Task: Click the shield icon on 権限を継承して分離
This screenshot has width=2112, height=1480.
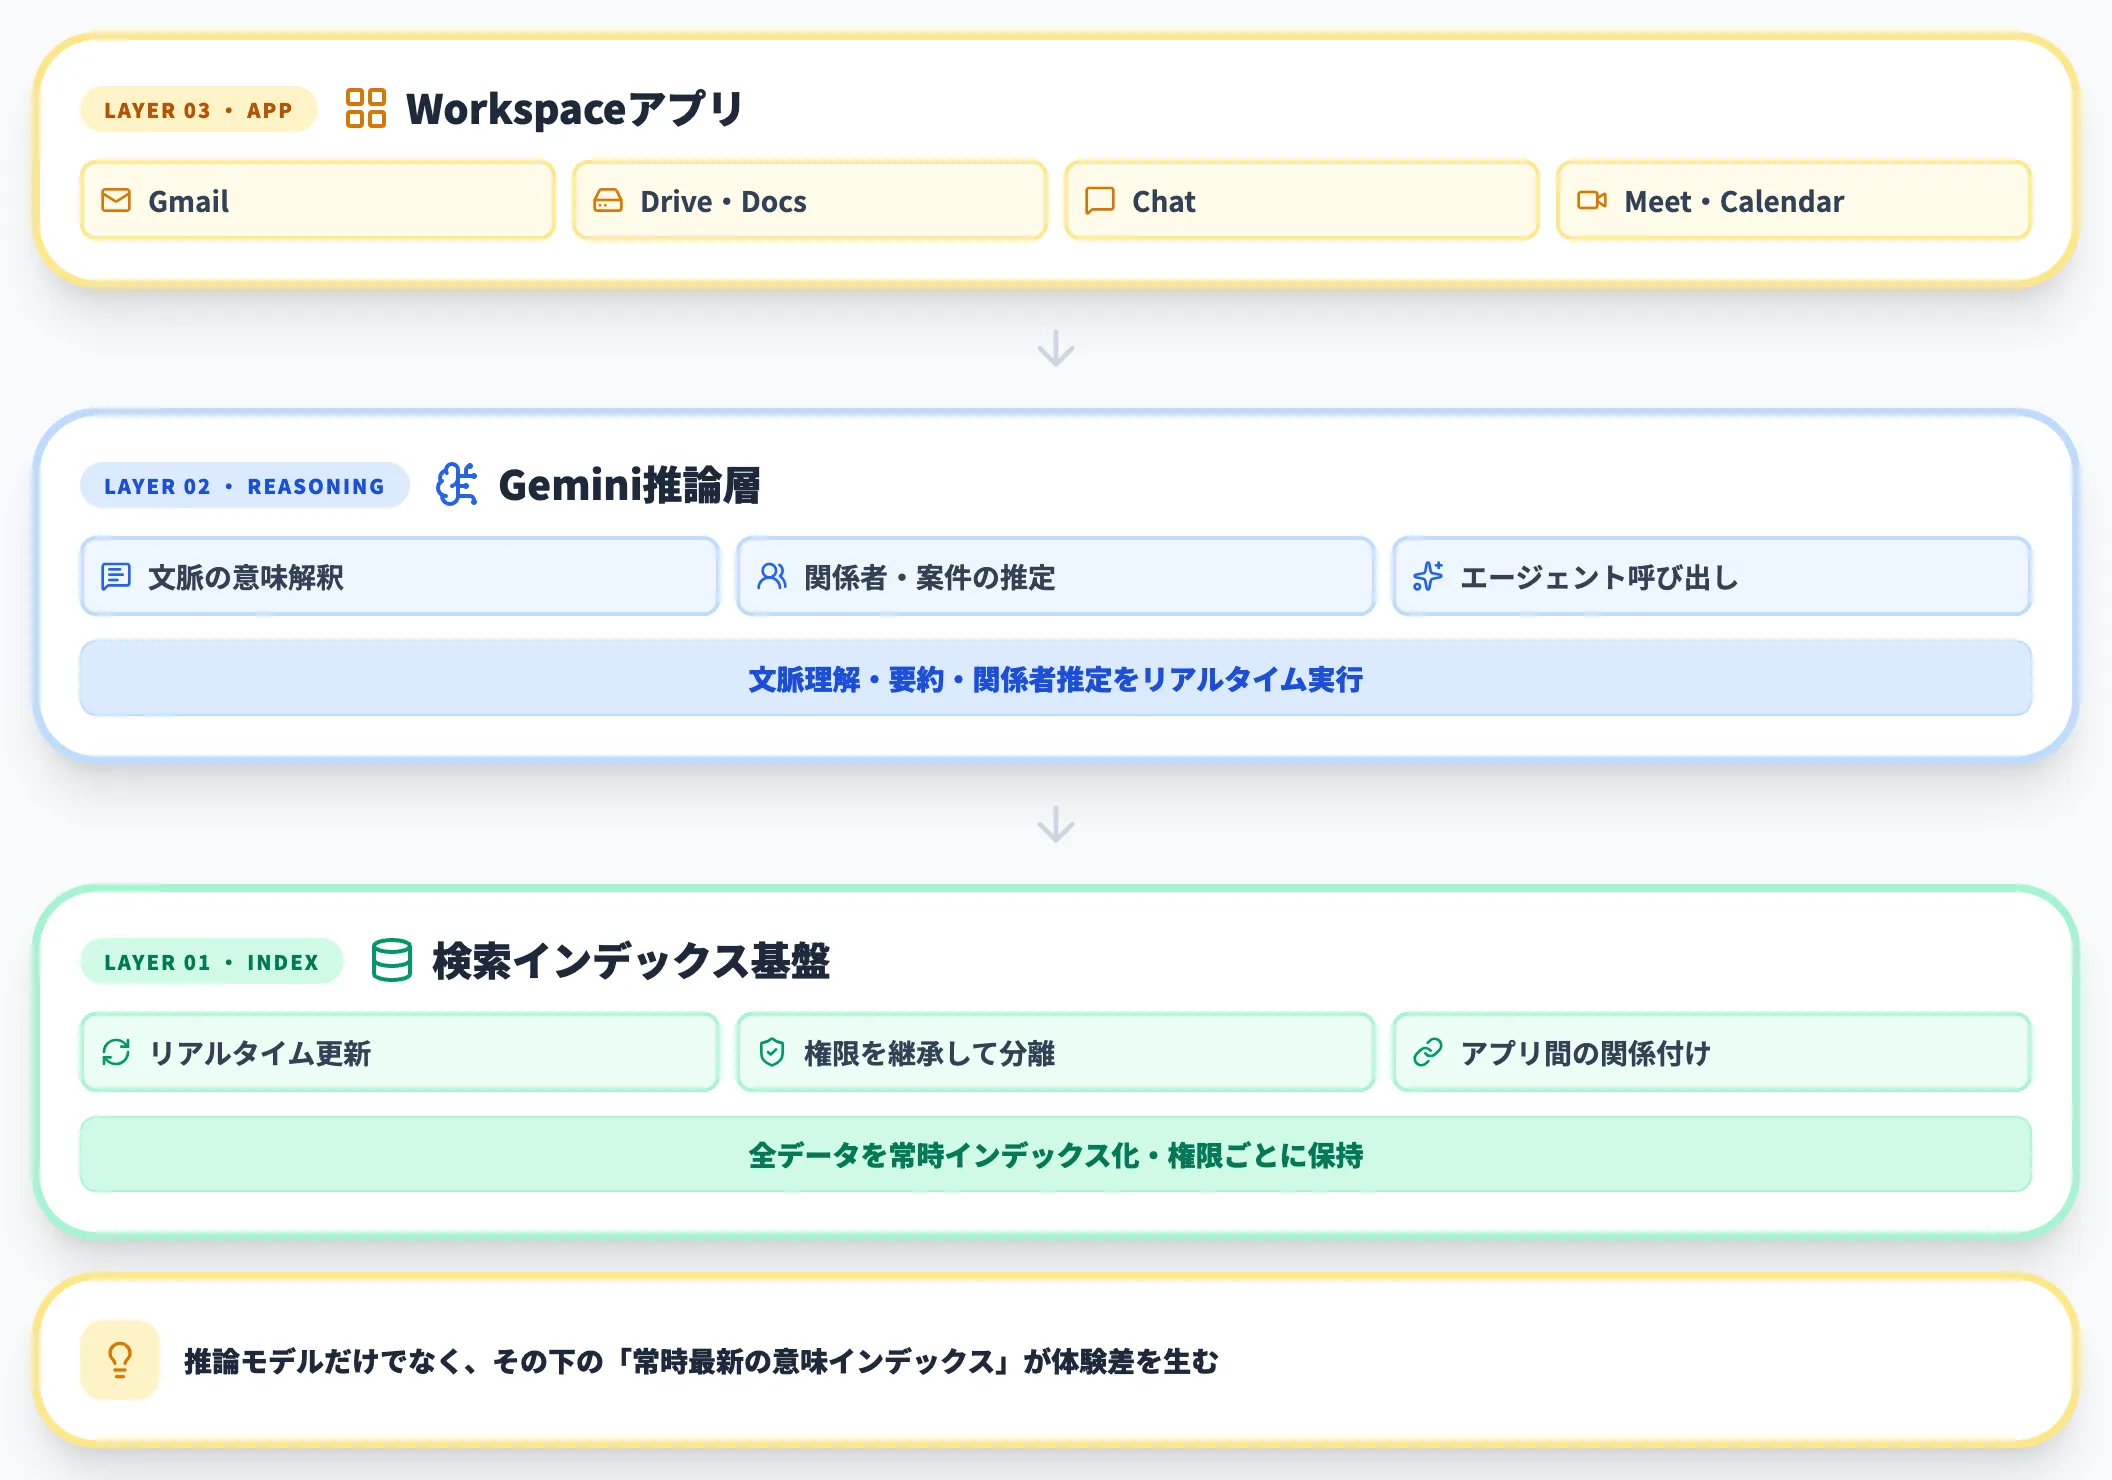Action: tap(771, 1052)
